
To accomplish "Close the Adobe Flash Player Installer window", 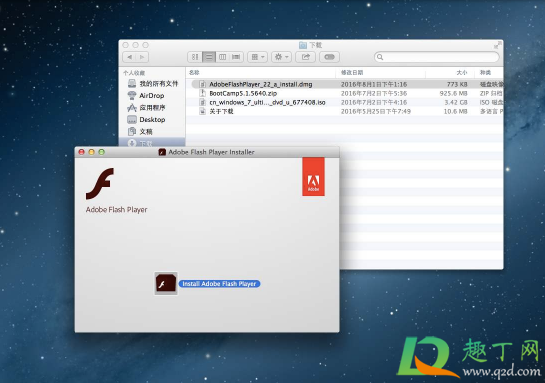I will point(82,152).
